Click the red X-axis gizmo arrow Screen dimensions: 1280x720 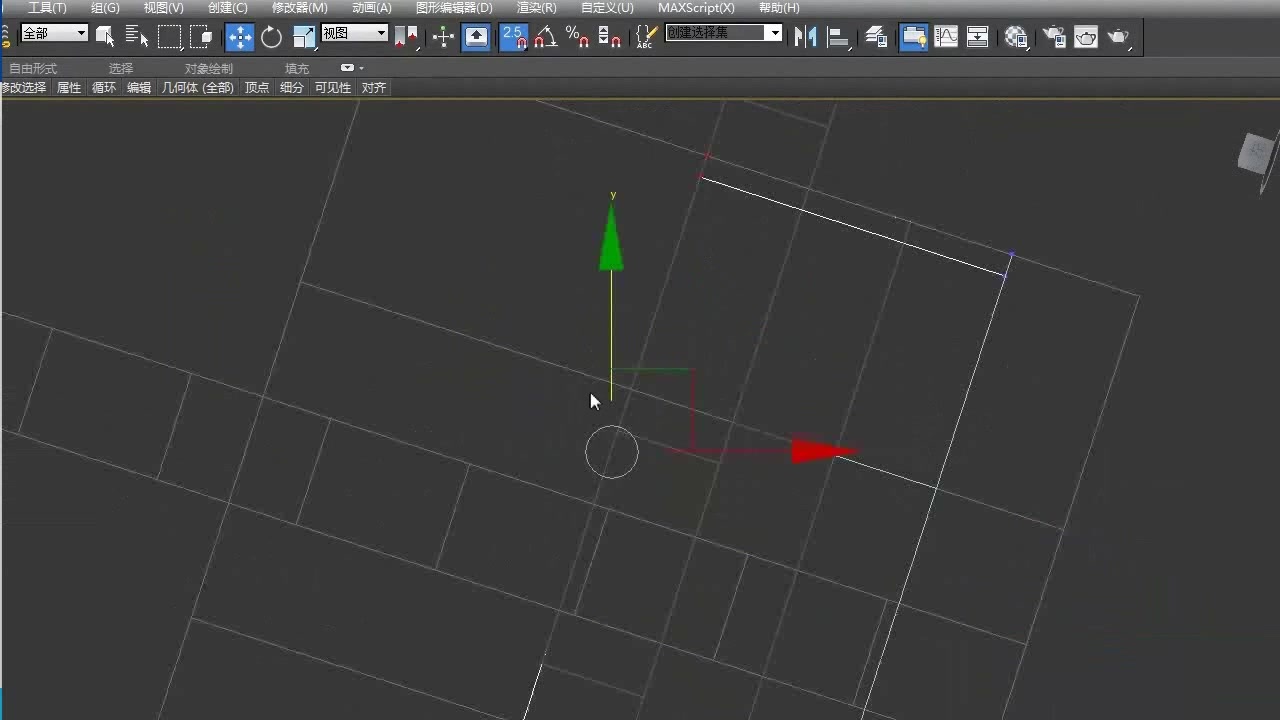(824, 451)
